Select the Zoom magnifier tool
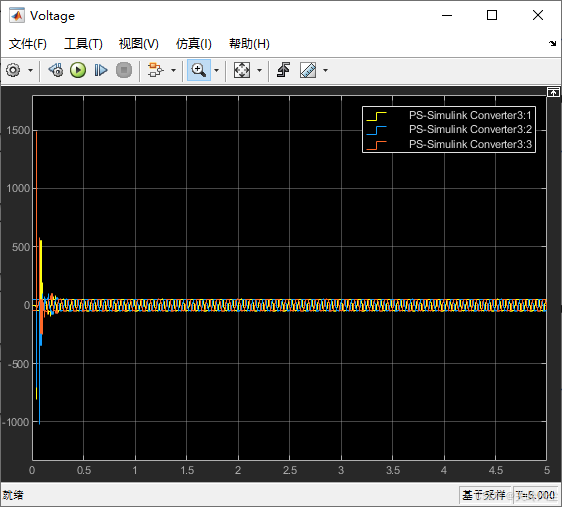This screenshot has width=562, height=507. point(199,70)
